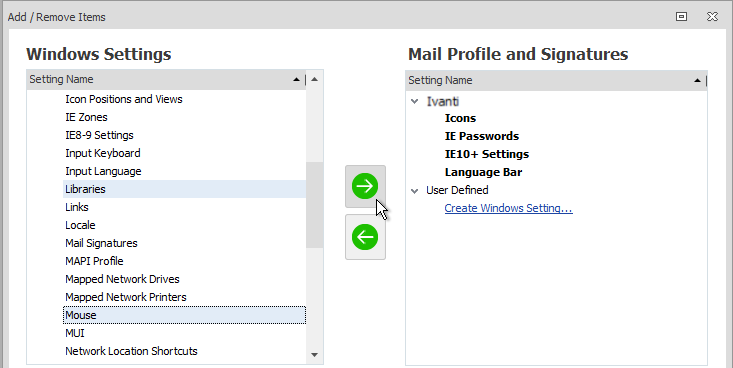Select Icon Positions and Views
The image size is (733, 368).
click(124, 99)
